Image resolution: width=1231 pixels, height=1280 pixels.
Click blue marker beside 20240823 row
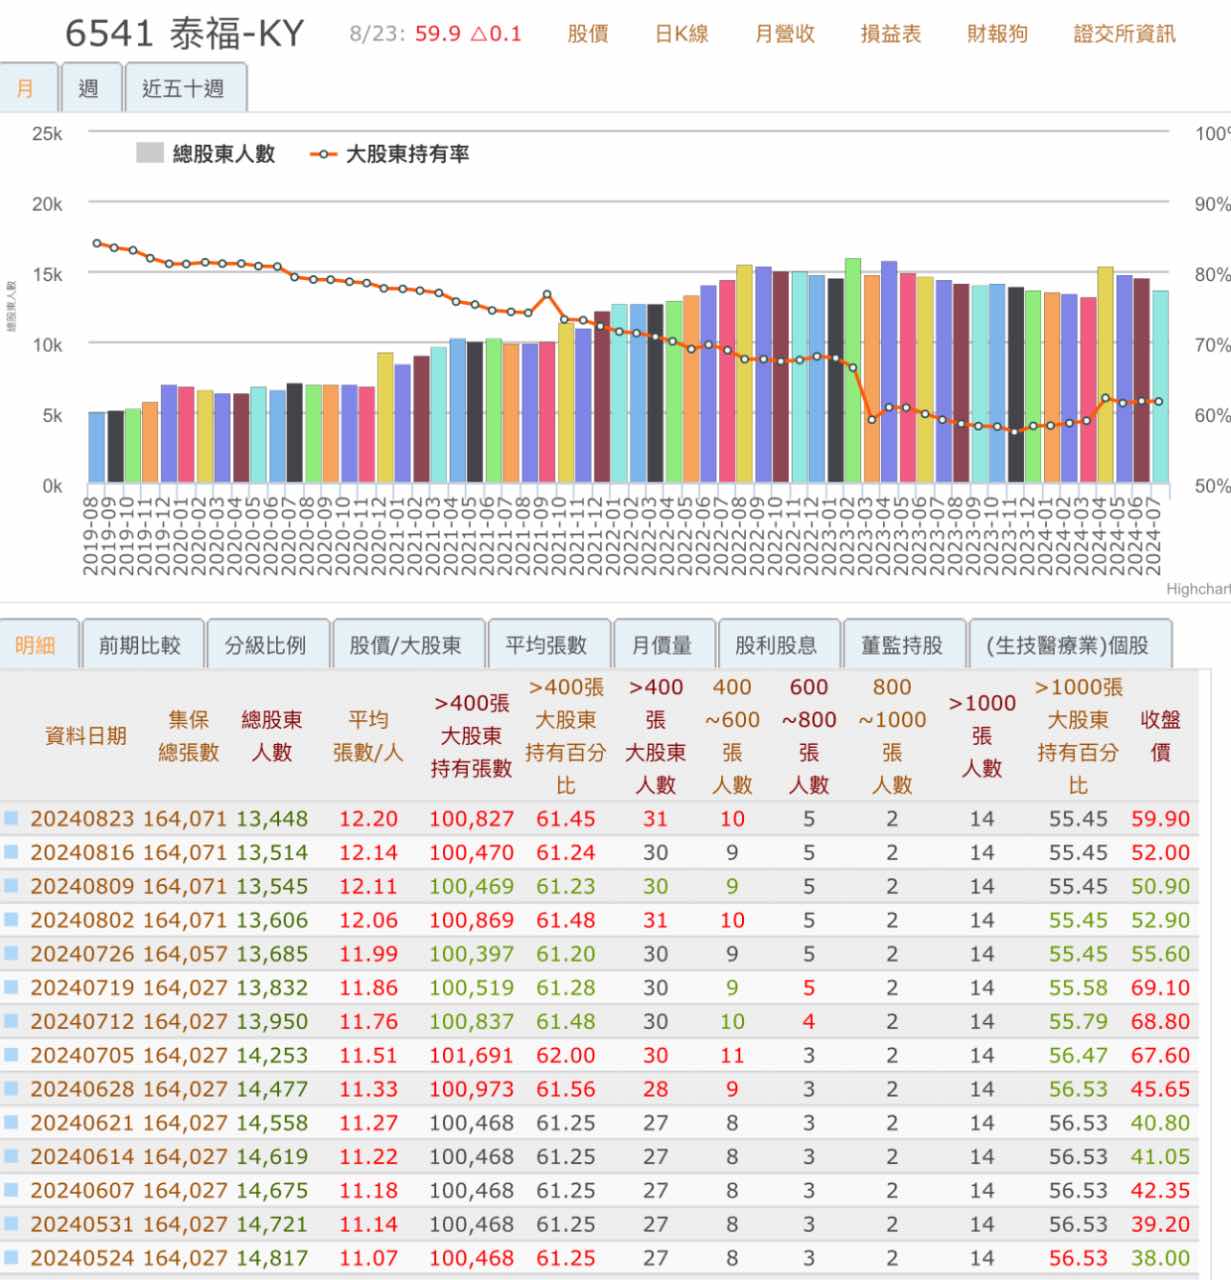pos(12,819)
